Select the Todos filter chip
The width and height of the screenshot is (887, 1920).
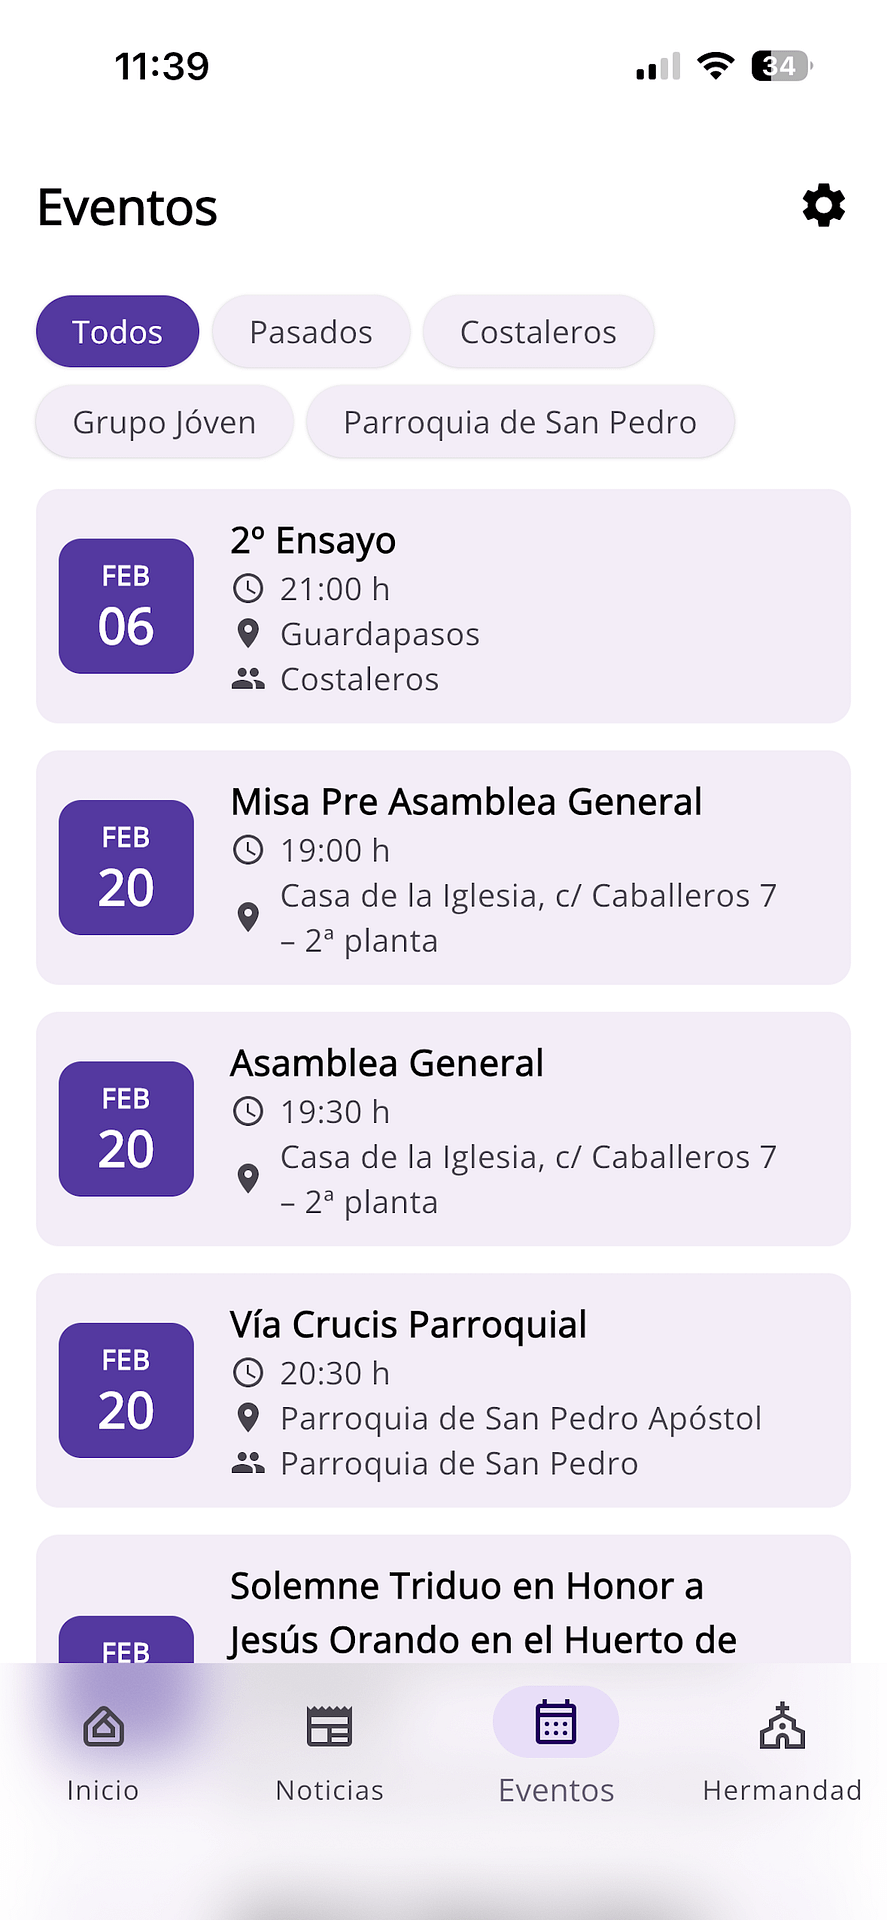coord(117,332)
